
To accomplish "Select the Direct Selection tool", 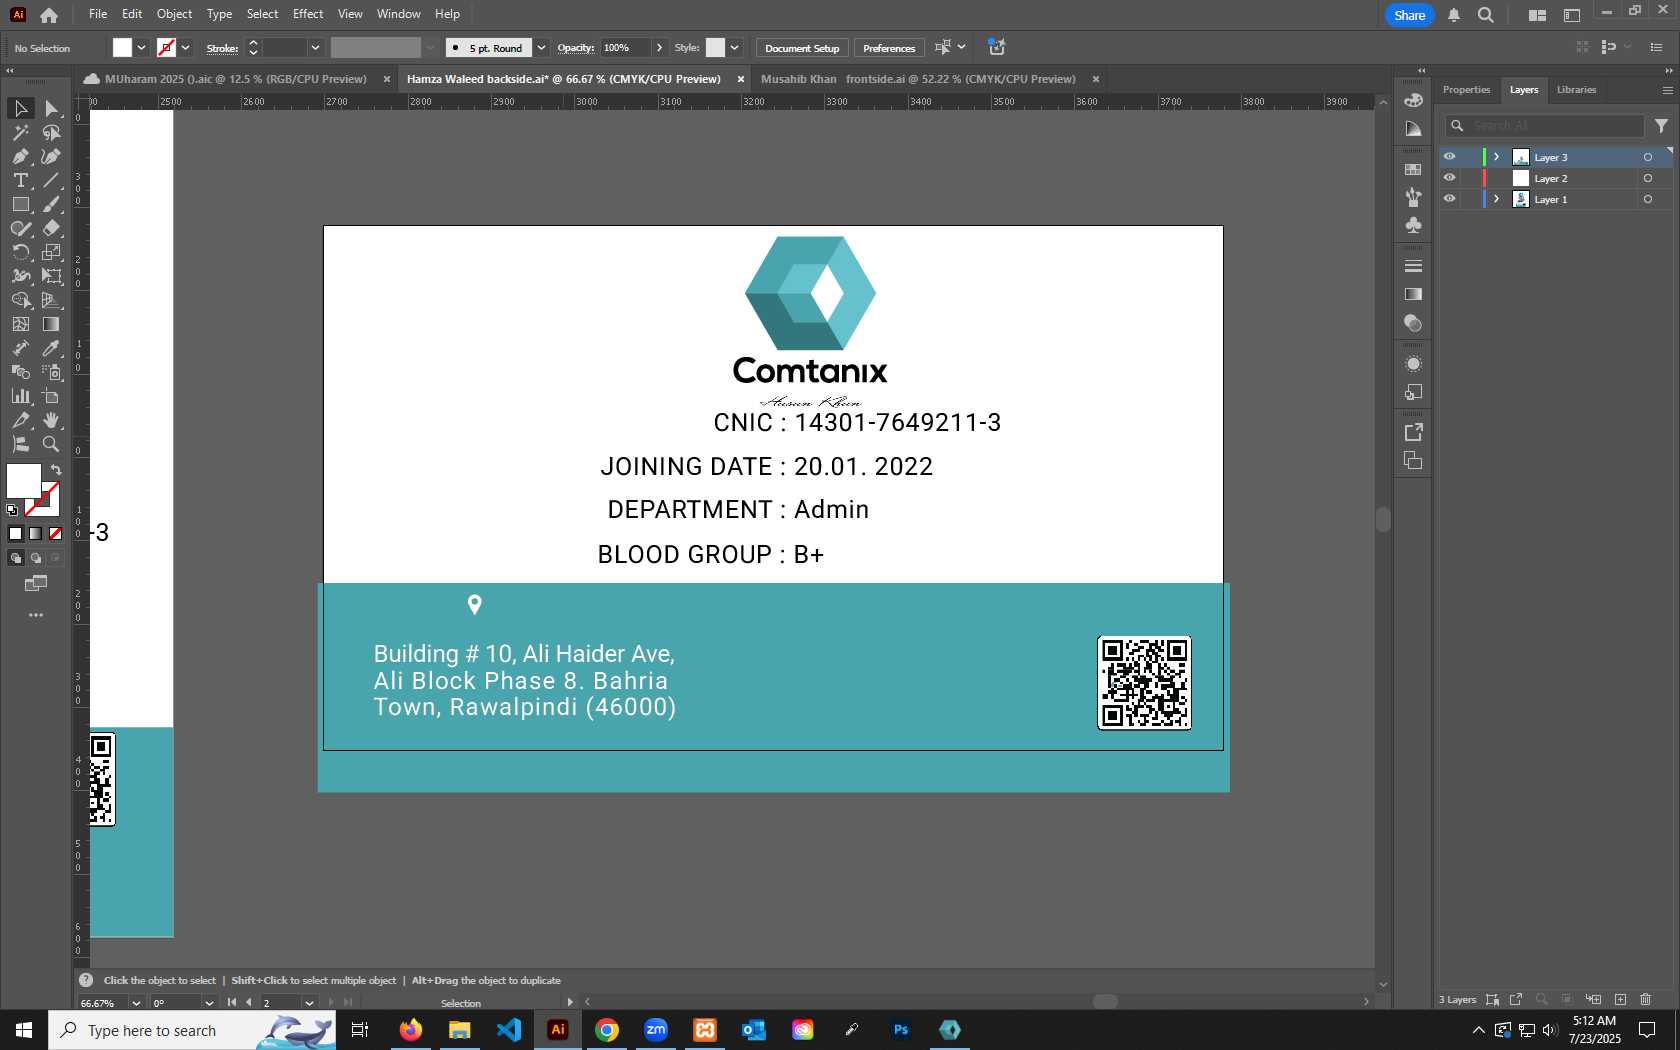I will pos(52,108).
